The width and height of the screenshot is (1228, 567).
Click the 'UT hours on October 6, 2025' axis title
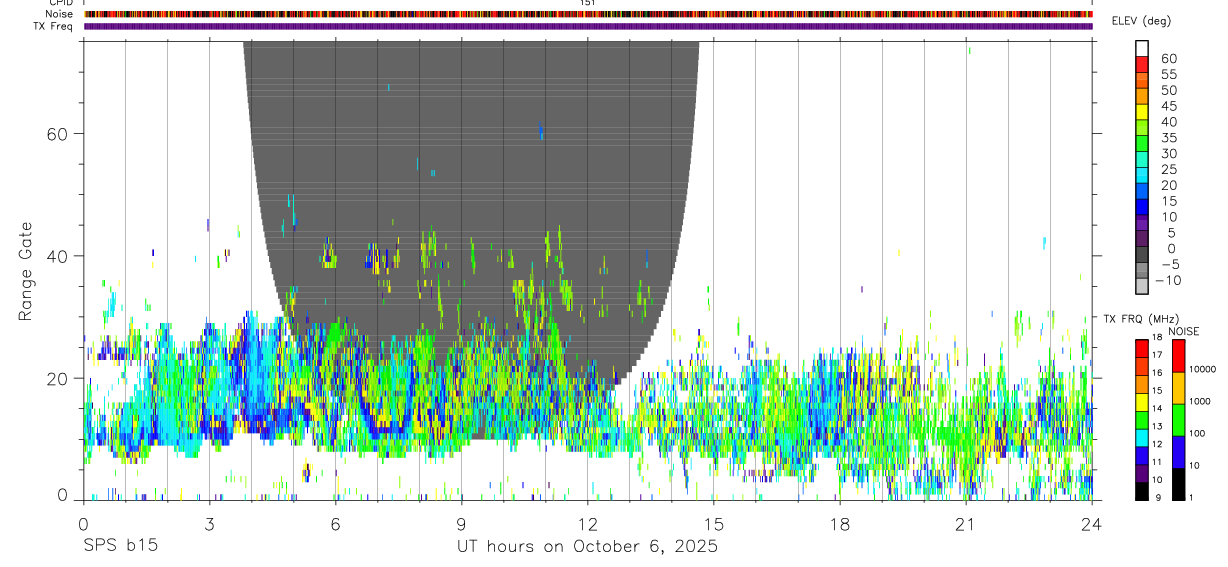click(588, 547)
